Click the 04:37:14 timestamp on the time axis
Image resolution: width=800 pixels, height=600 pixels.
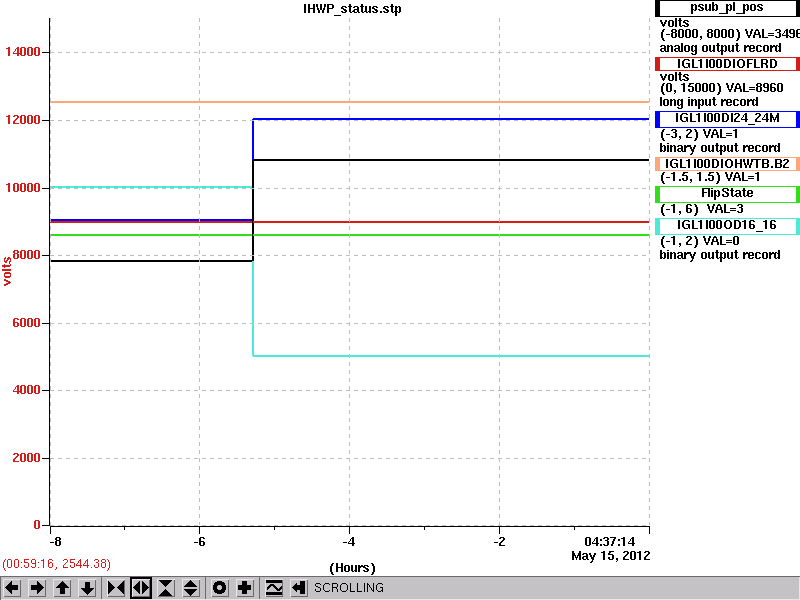[x=610, y=542]
